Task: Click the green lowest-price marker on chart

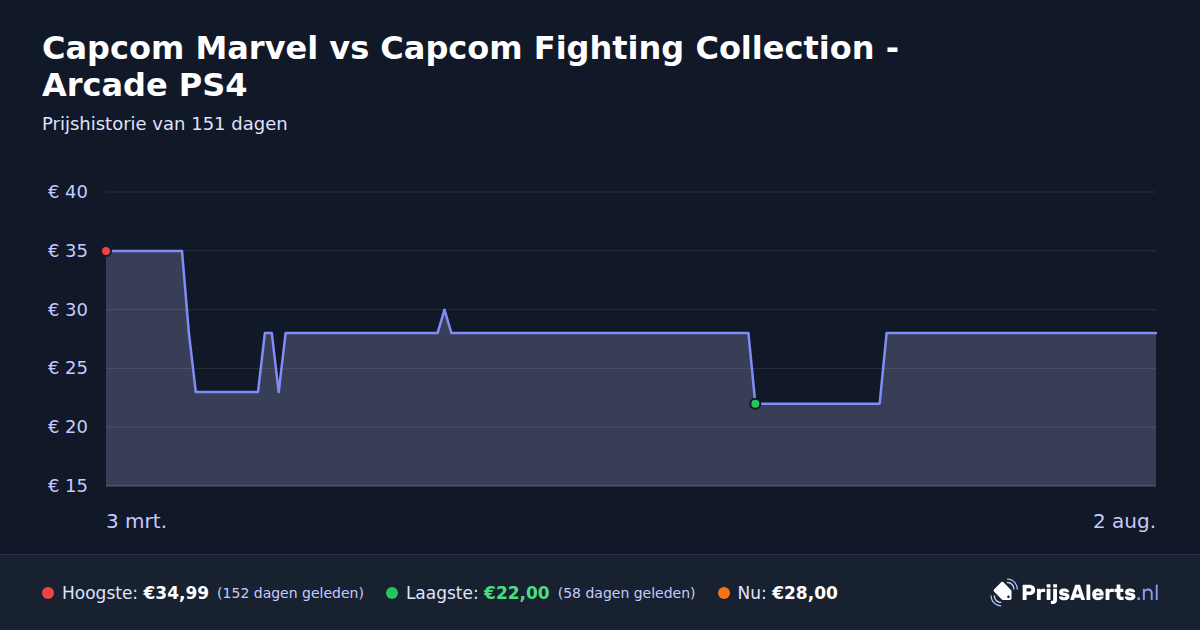Action: point(755,404)
